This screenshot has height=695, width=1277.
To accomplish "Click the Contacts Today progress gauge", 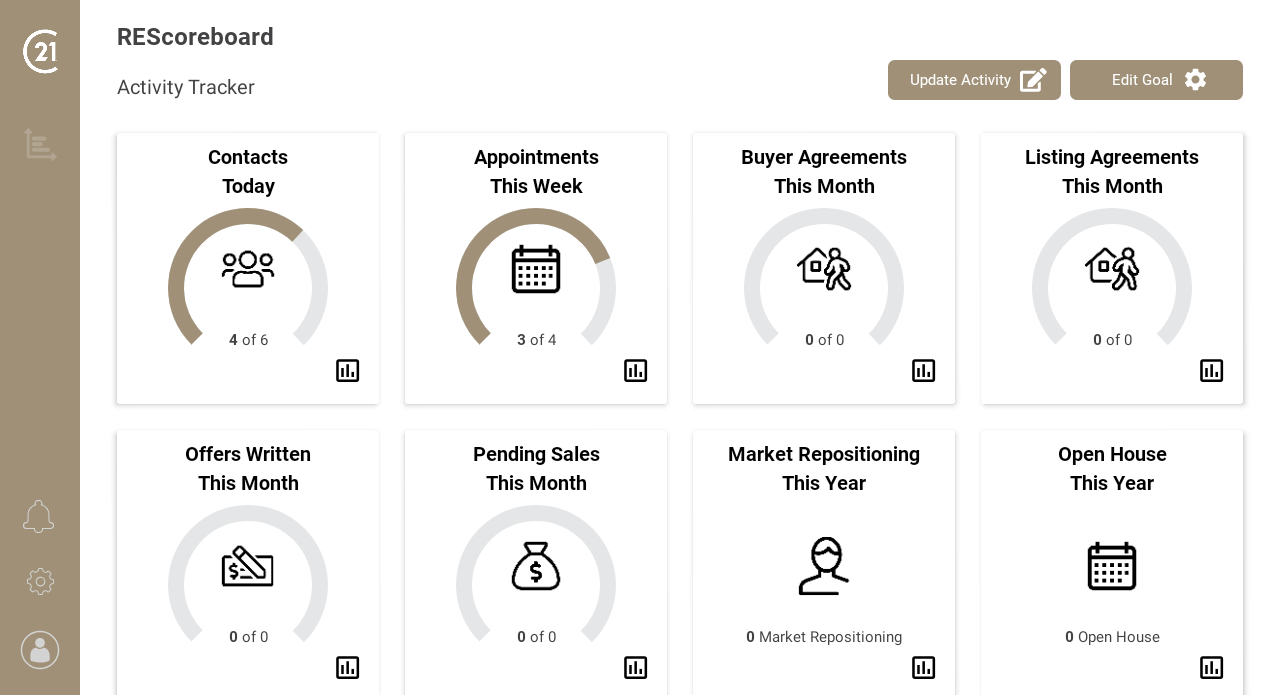I will [x=248, y=270].
